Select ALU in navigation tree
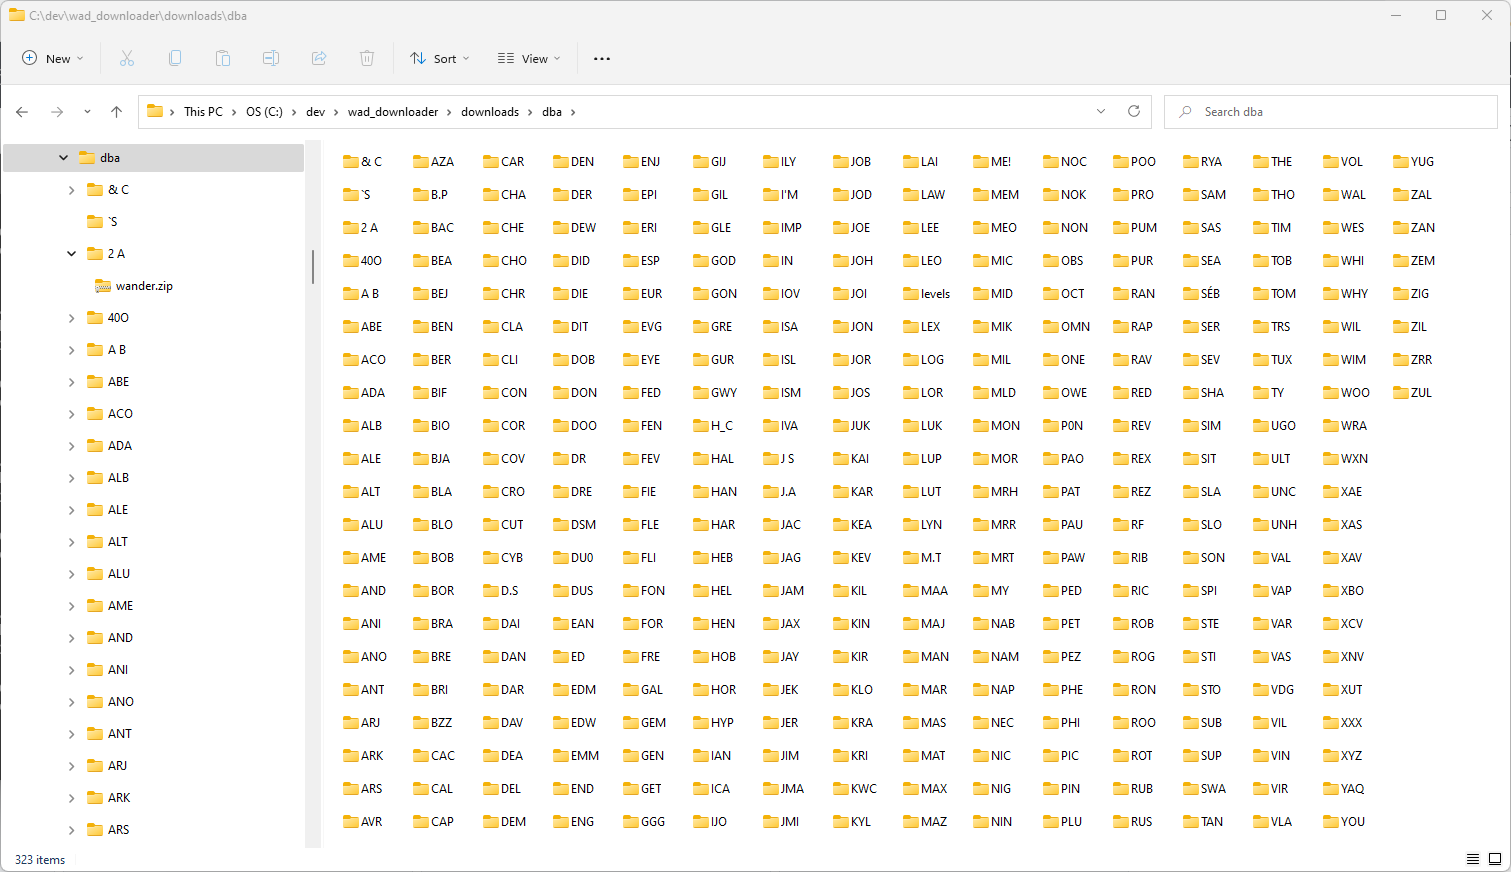Viewport: 1511px width, 872px height. click(110, 574)
